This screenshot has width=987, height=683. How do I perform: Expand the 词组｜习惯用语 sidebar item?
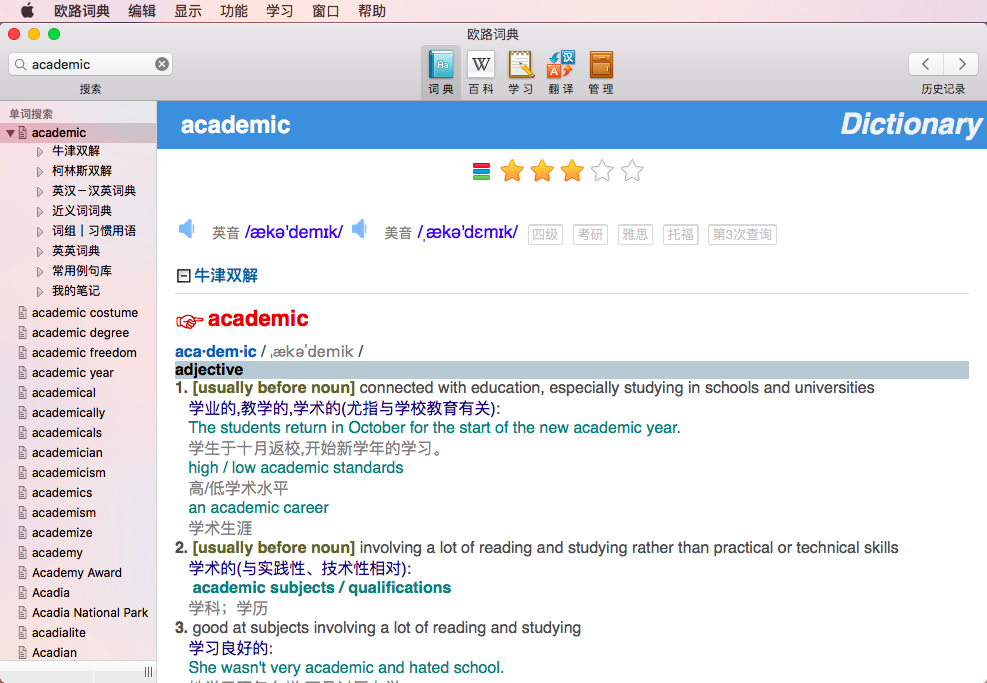[x=40, y=232]
